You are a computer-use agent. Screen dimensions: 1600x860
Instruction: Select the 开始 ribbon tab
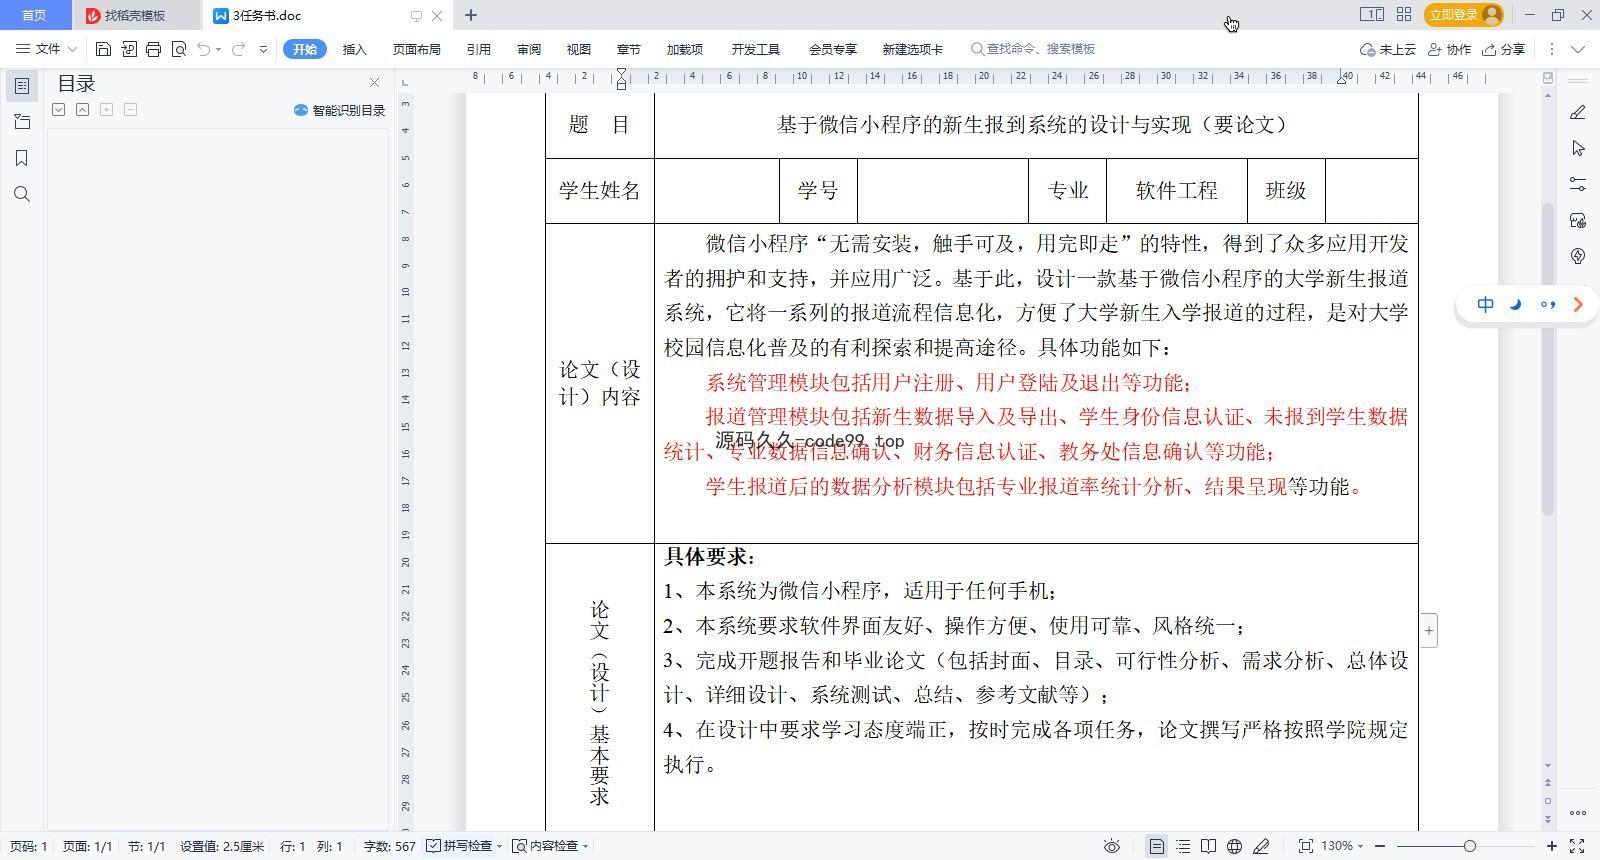tap(305, 49)
